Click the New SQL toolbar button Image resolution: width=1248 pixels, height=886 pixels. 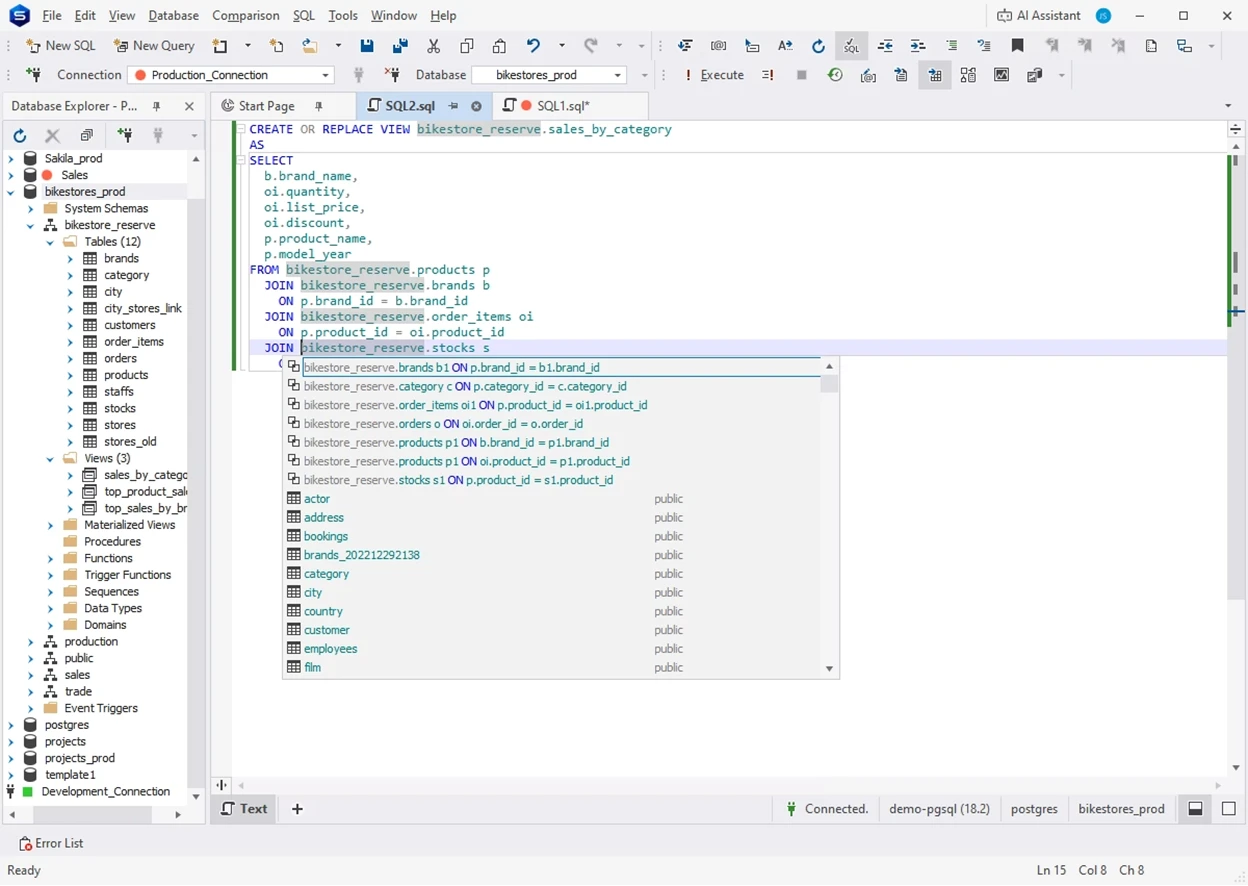[x=60, y=46]
